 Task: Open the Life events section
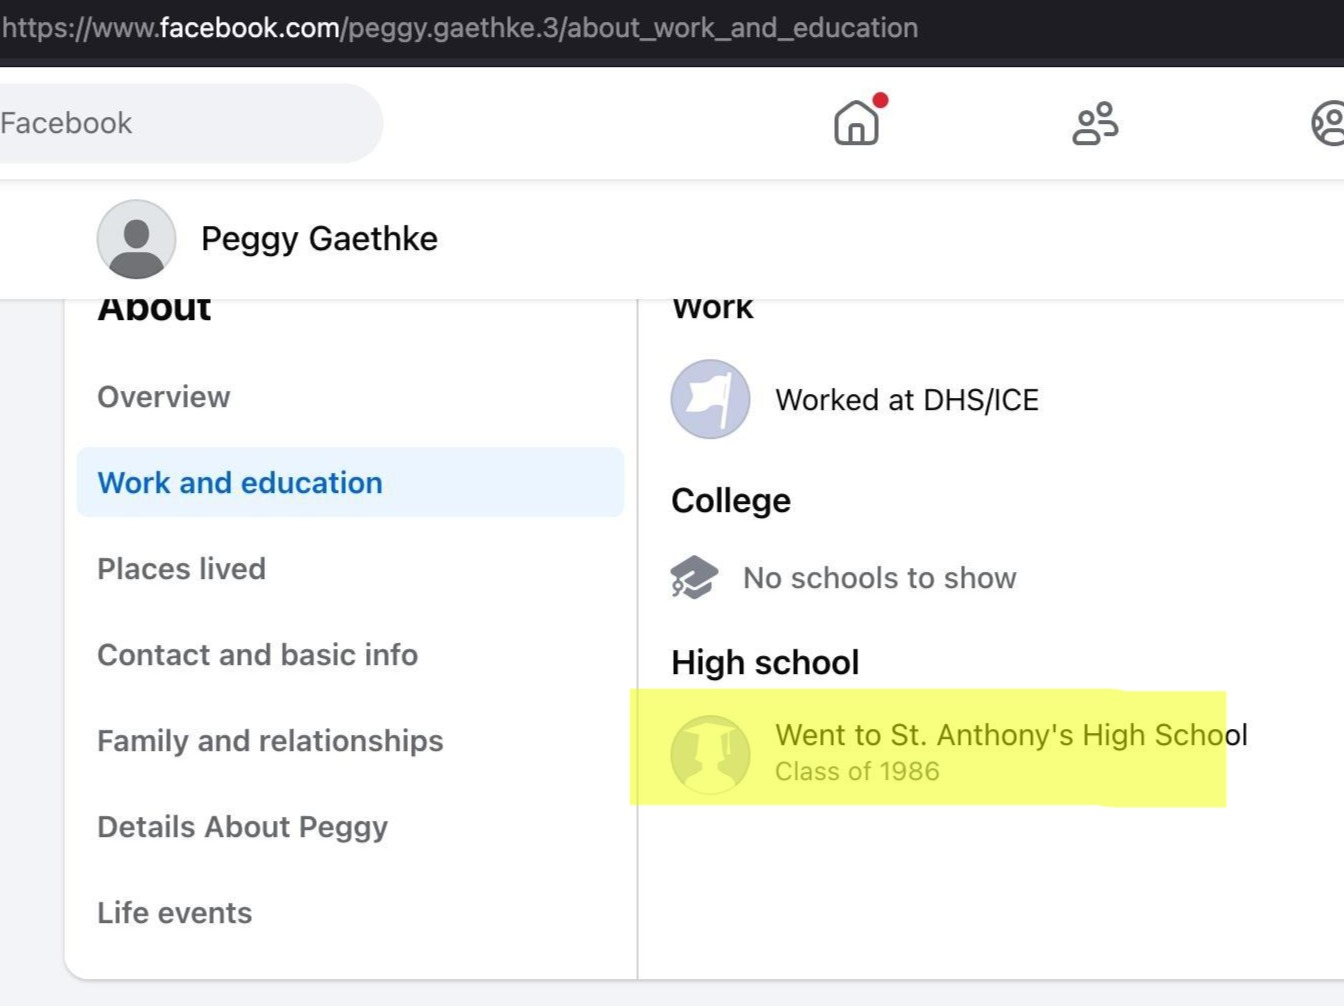tap(175, 913)
